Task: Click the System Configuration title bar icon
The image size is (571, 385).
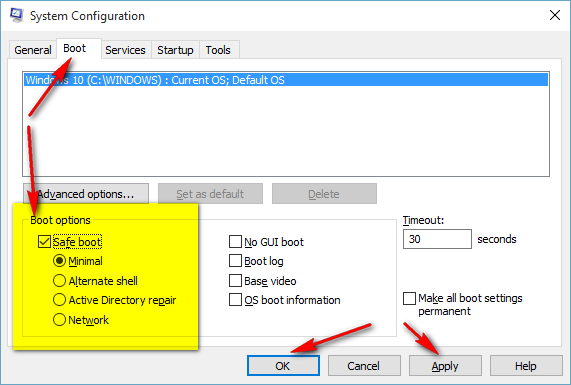Action: [16, 15]
